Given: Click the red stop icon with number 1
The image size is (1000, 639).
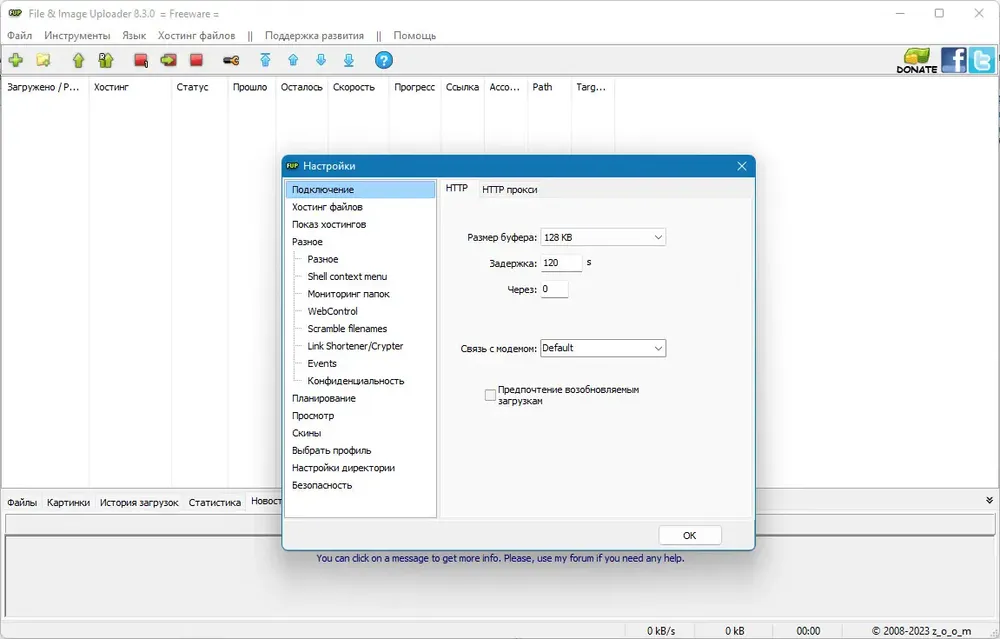Looking at the screenshot, I should point(141,60).
